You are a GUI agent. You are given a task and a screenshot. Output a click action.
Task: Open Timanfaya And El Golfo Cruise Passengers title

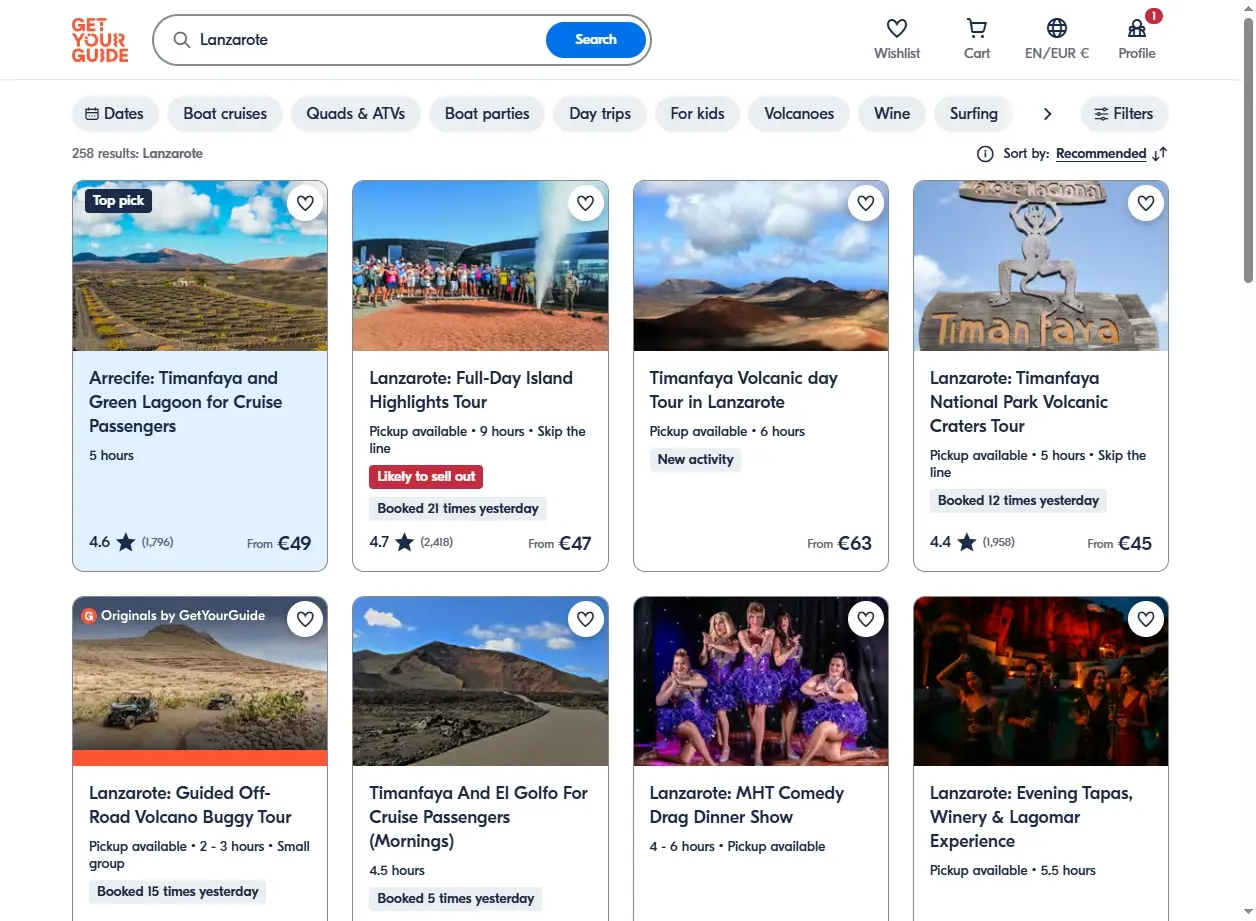point(478,817)
